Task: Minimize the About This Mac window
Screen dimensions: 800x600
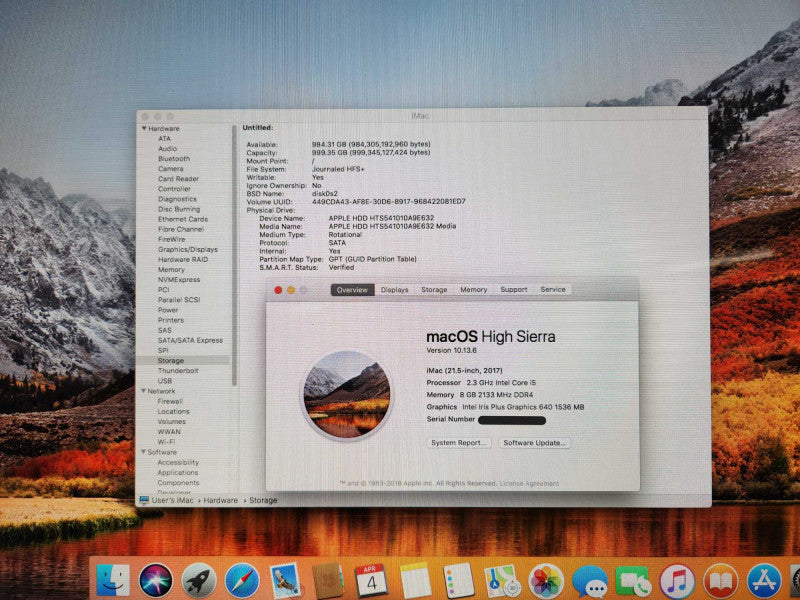Action: 291,290
